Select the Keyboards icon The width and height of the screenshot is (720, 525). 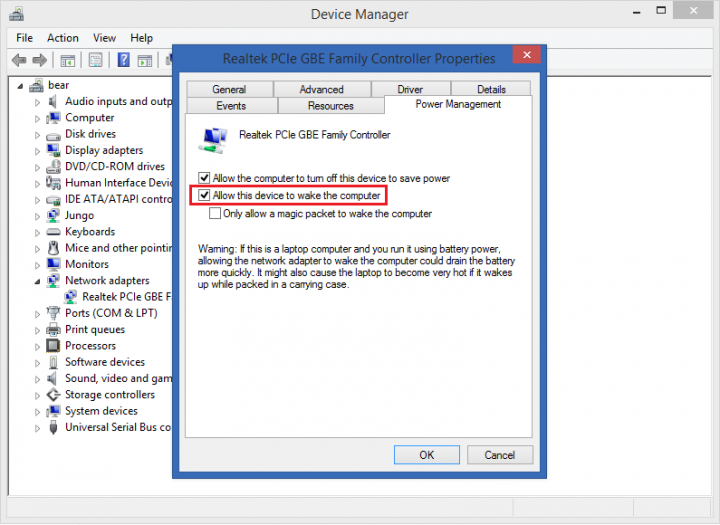(x=53, y=232)
